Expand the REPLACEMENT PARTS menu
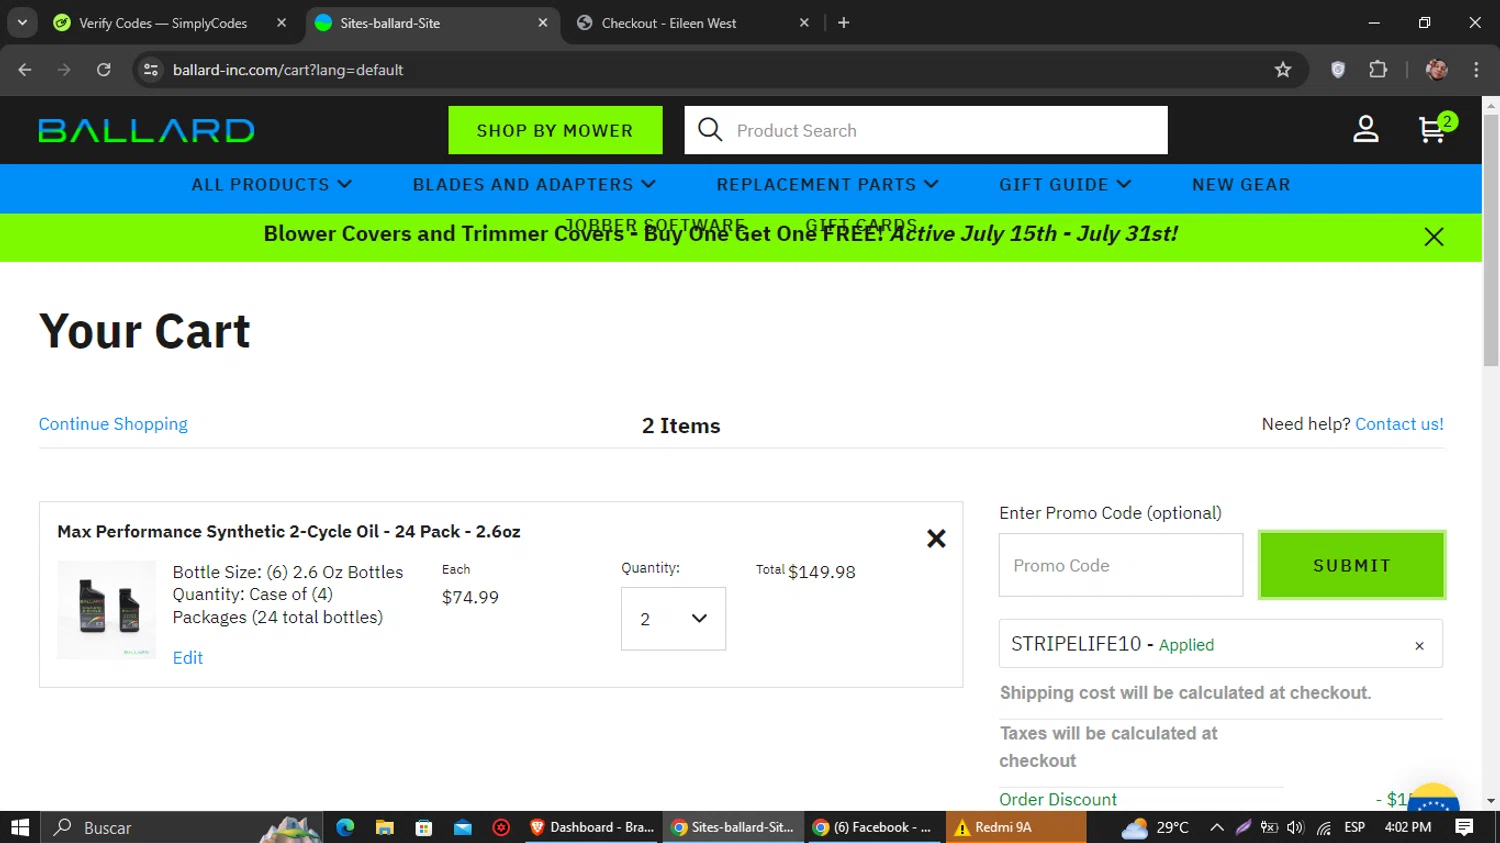Image resolution: width=1500 pixels, height=843 pixels. coord(827,185)
